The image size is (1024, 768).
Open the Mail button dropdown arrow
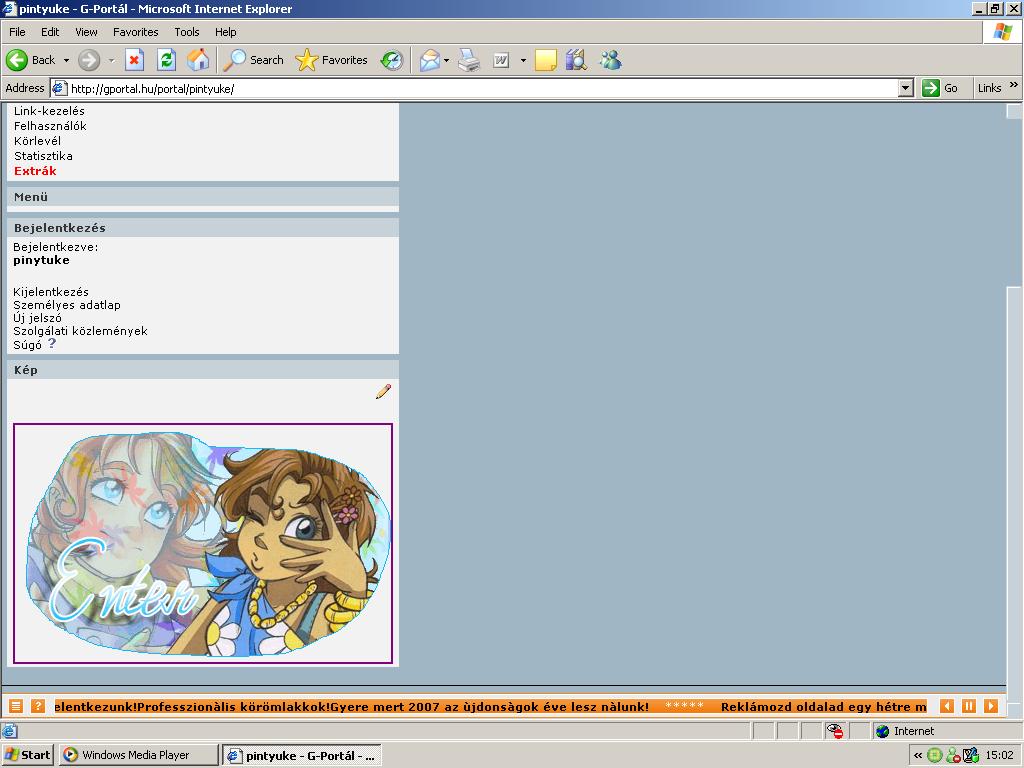(446, 60)
